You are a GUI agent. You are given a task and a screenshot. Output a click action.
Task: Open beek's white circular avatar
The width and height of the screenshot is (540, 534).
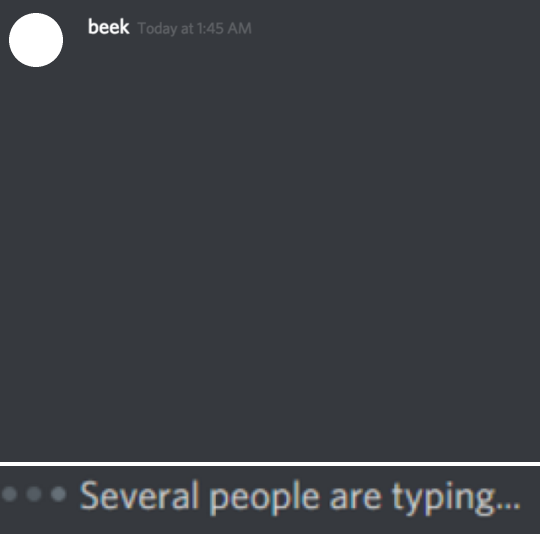coord(36,40)
